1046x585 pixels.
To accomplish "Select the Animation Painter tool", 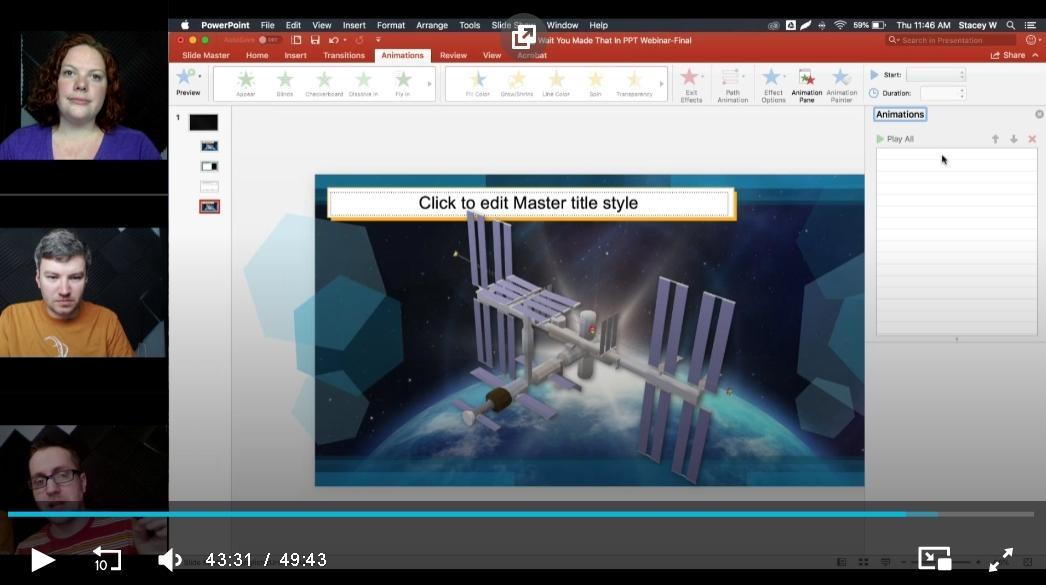I will [841, 85].
